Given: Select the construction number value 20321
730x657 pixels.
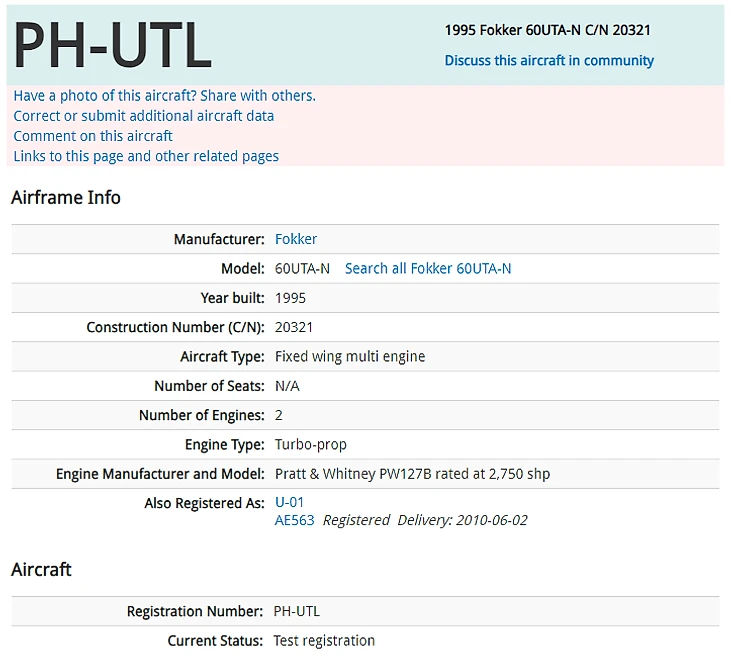Looking at the screenshot, I should coord(293,327).
